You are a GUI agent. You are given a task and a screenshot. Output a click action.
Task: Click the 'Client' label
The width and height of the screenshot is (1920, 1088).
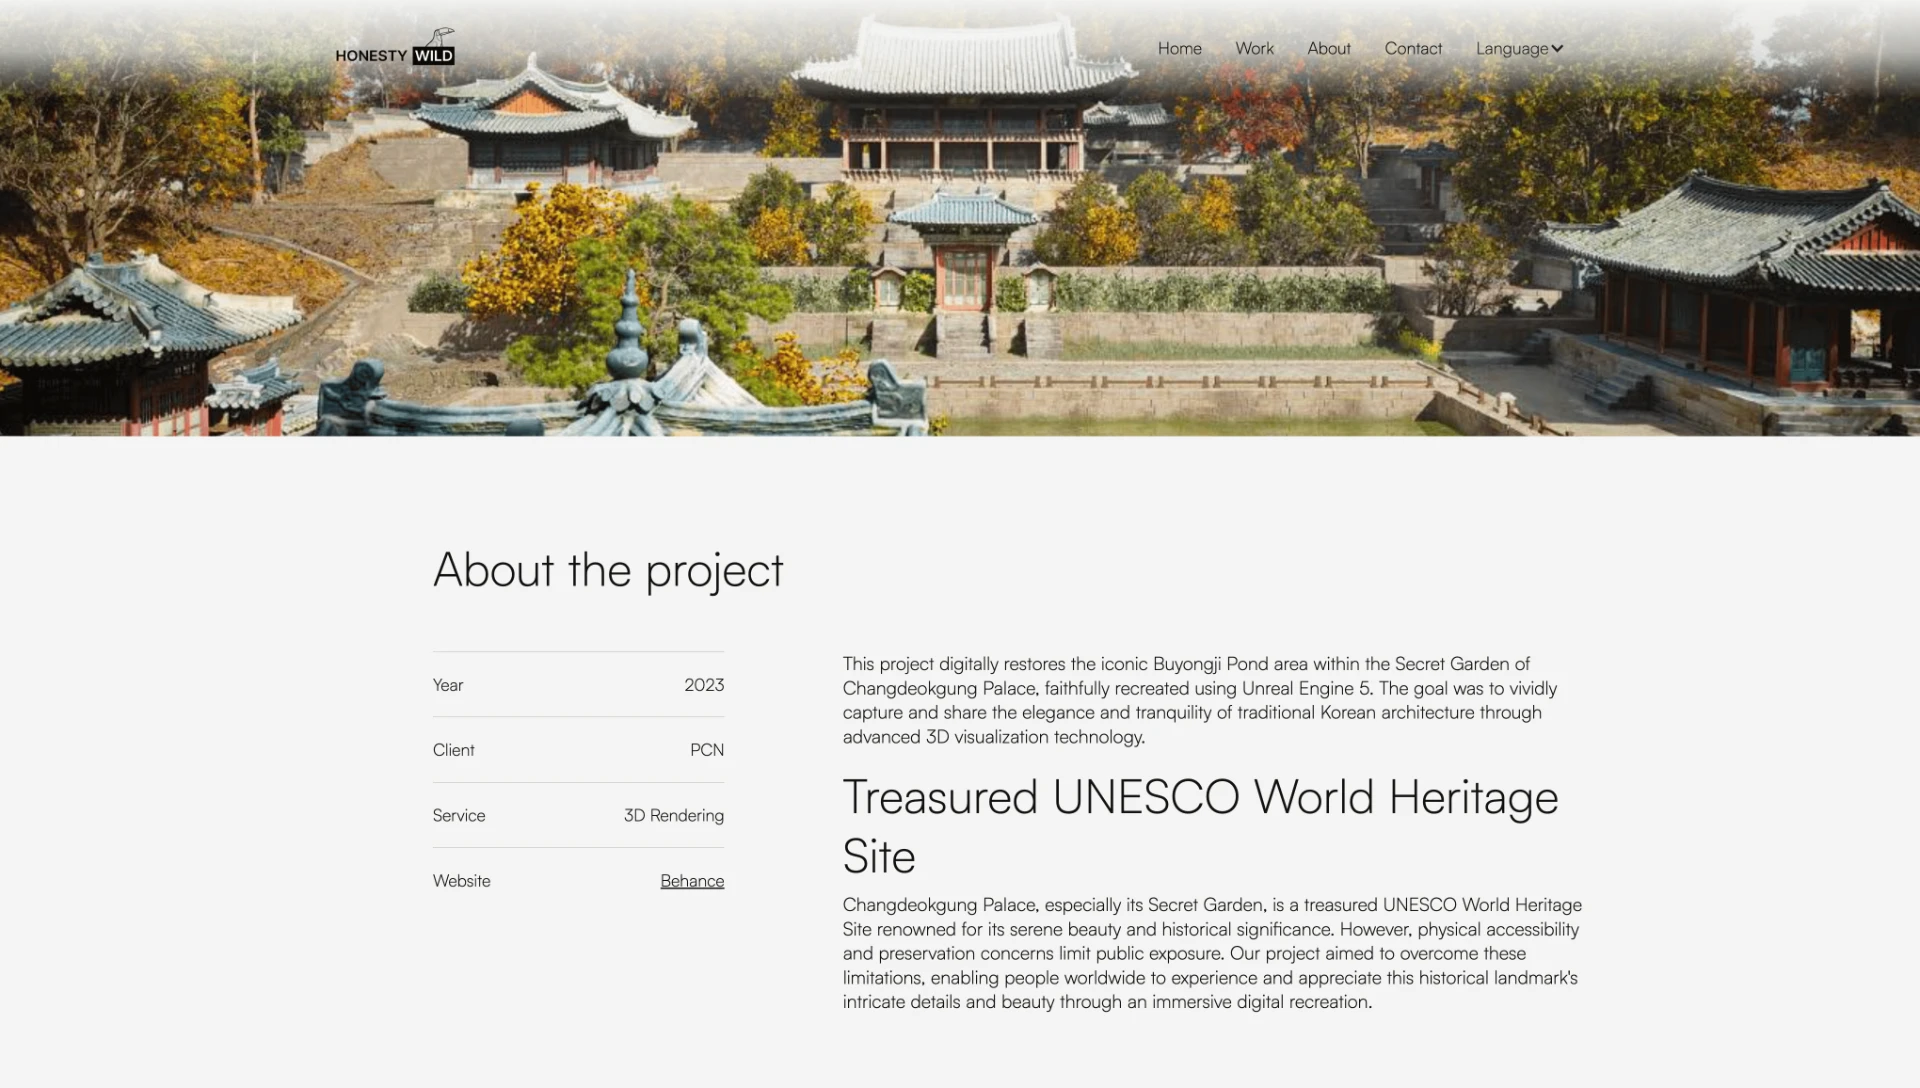pos(454,750)
